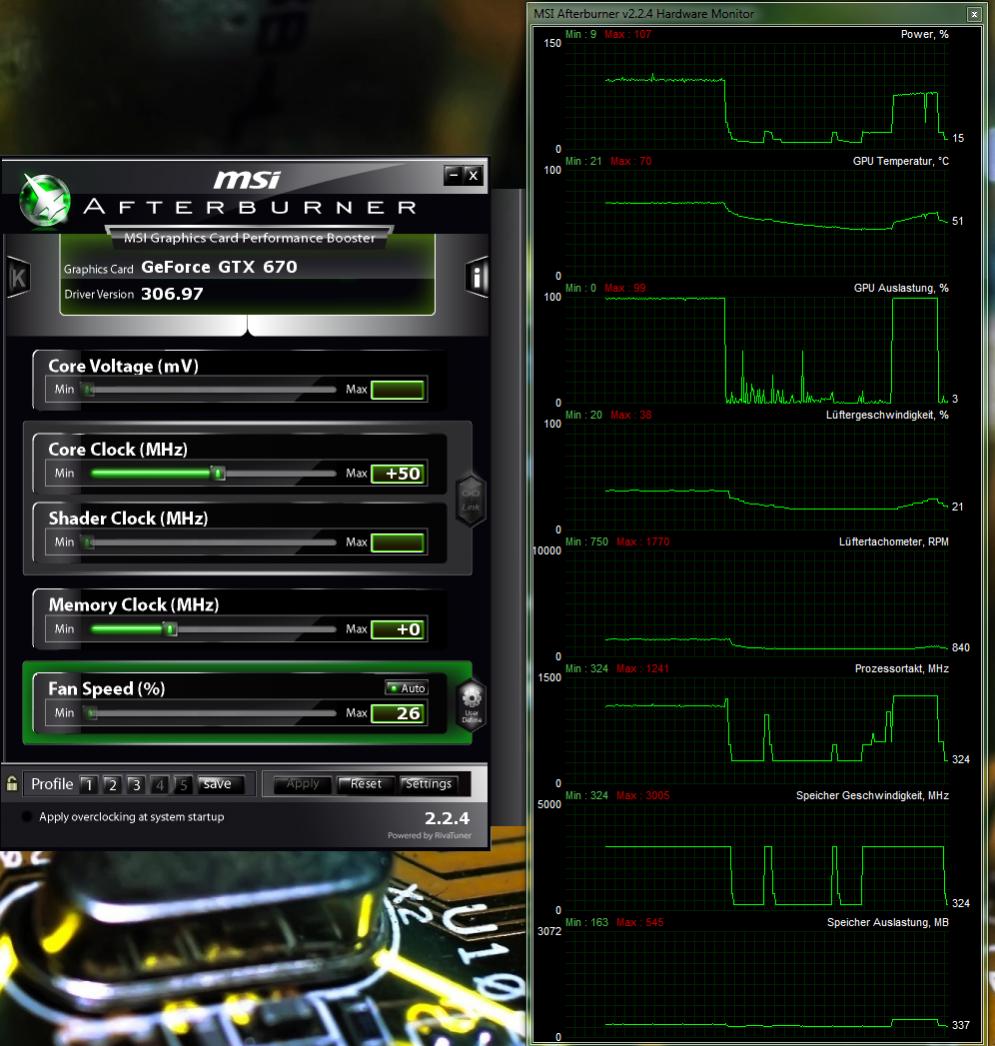Open Kombustor via the K side button
This screenshot has width=995, height=1046.
17,276
